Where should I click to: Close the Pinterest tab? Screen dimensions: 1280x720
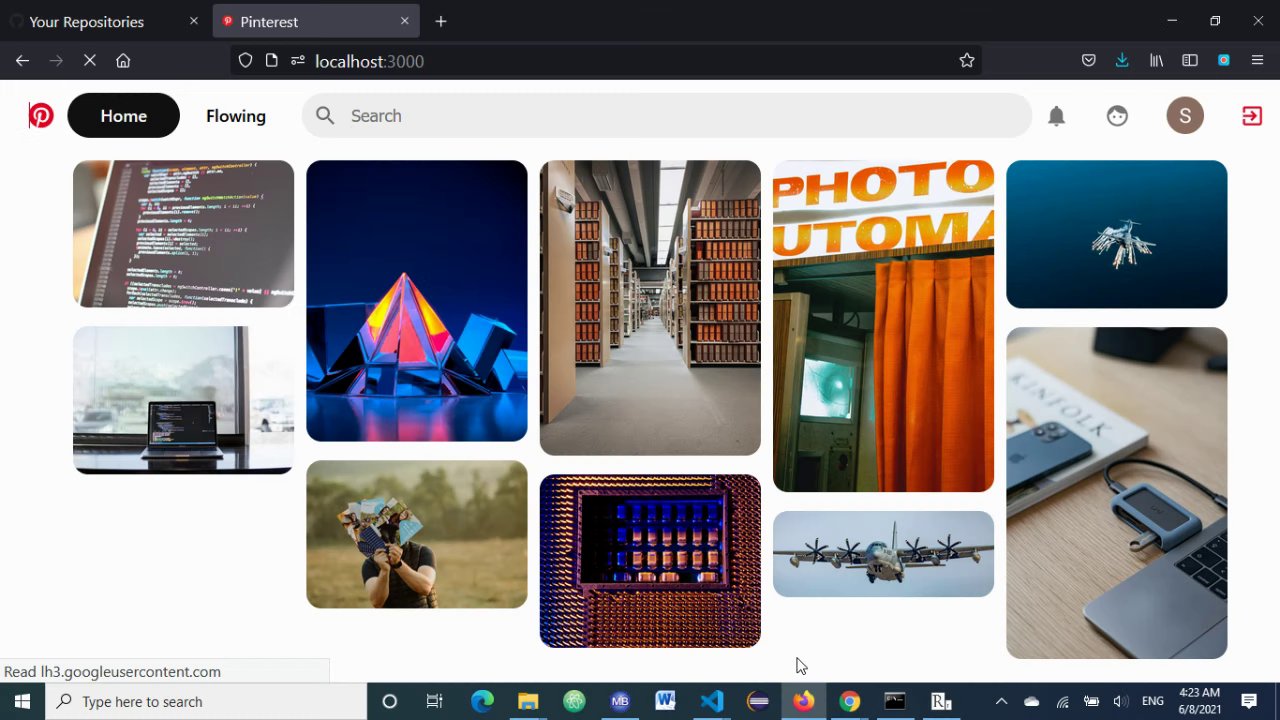coord(405,21)
